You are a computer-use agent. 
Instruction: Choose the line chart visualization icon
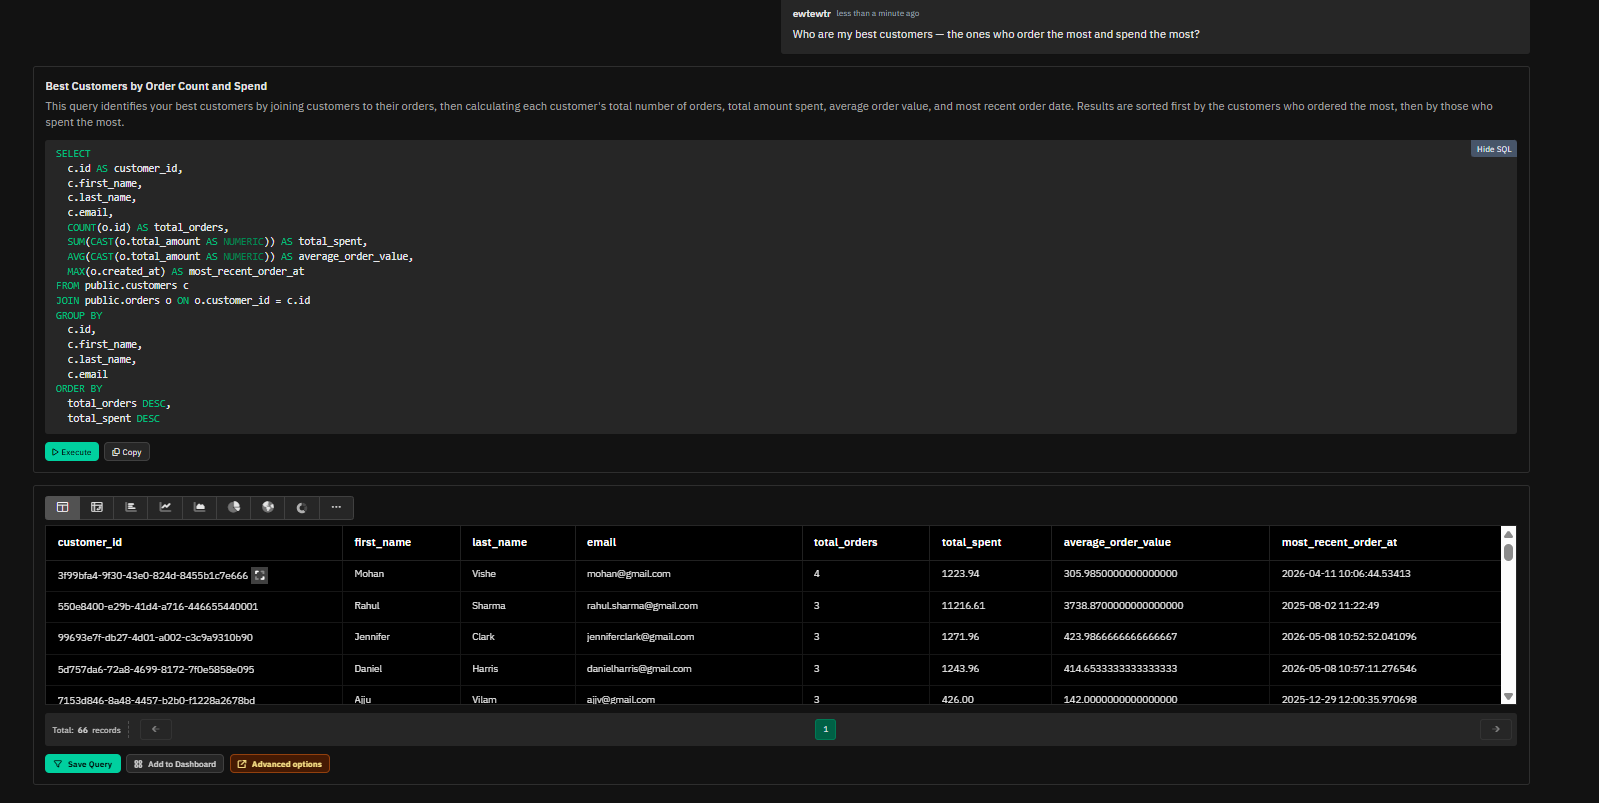165,507
